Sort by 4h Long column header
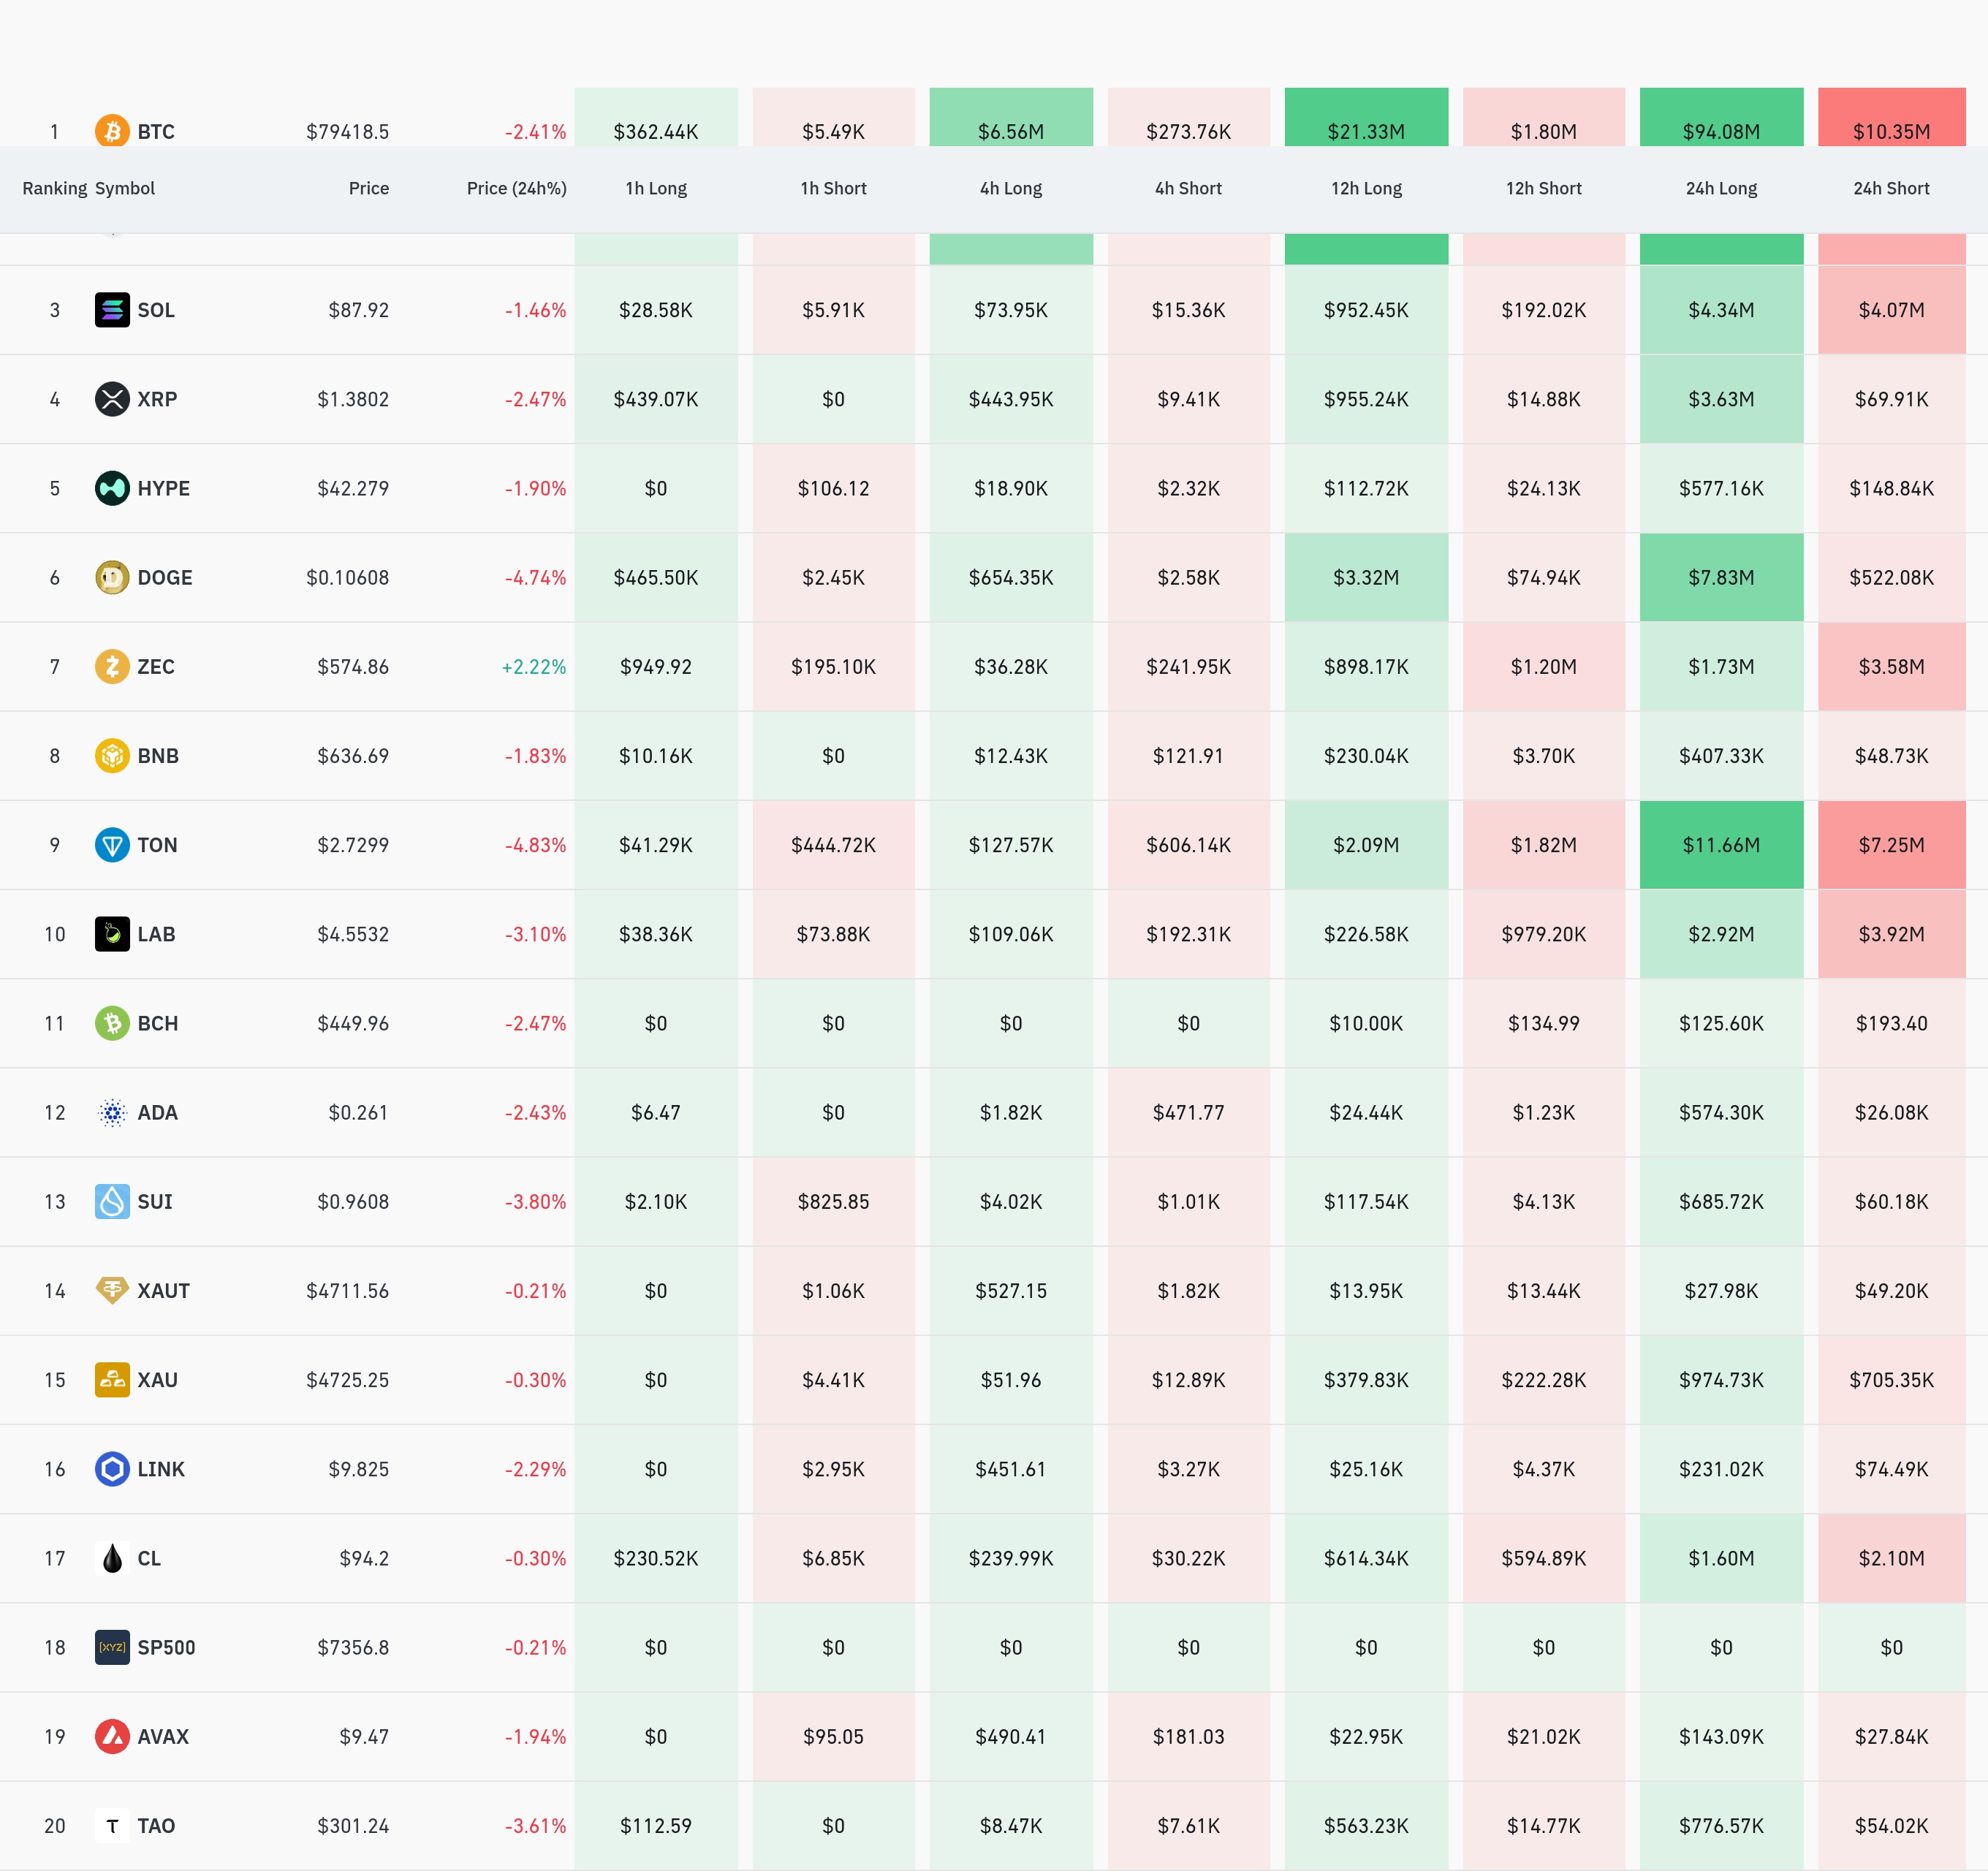The height and width of the screenshot is (1871, 1988). pos(1011,188)
